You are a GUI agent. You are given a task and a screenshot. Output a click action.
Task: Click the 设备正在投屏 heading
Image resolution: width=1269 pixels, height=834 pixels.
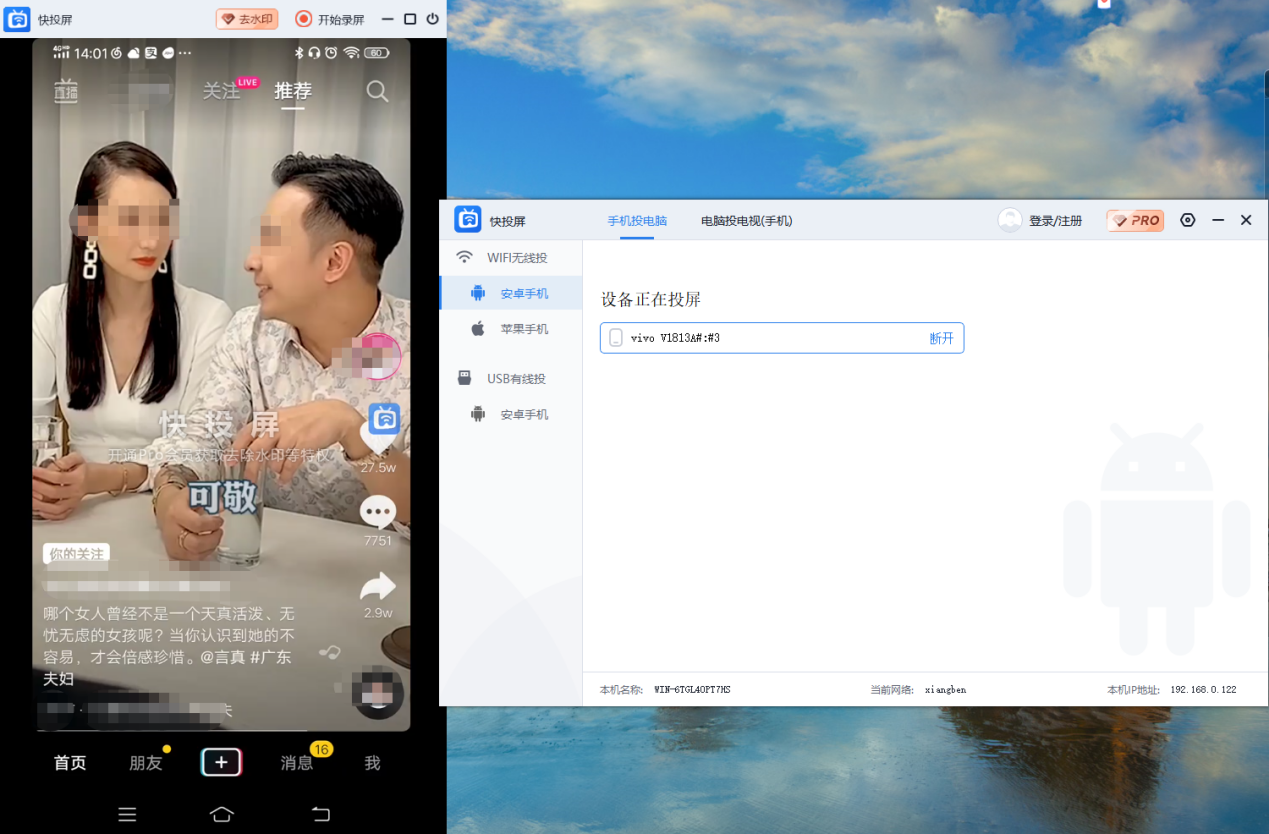click(651, 299)
